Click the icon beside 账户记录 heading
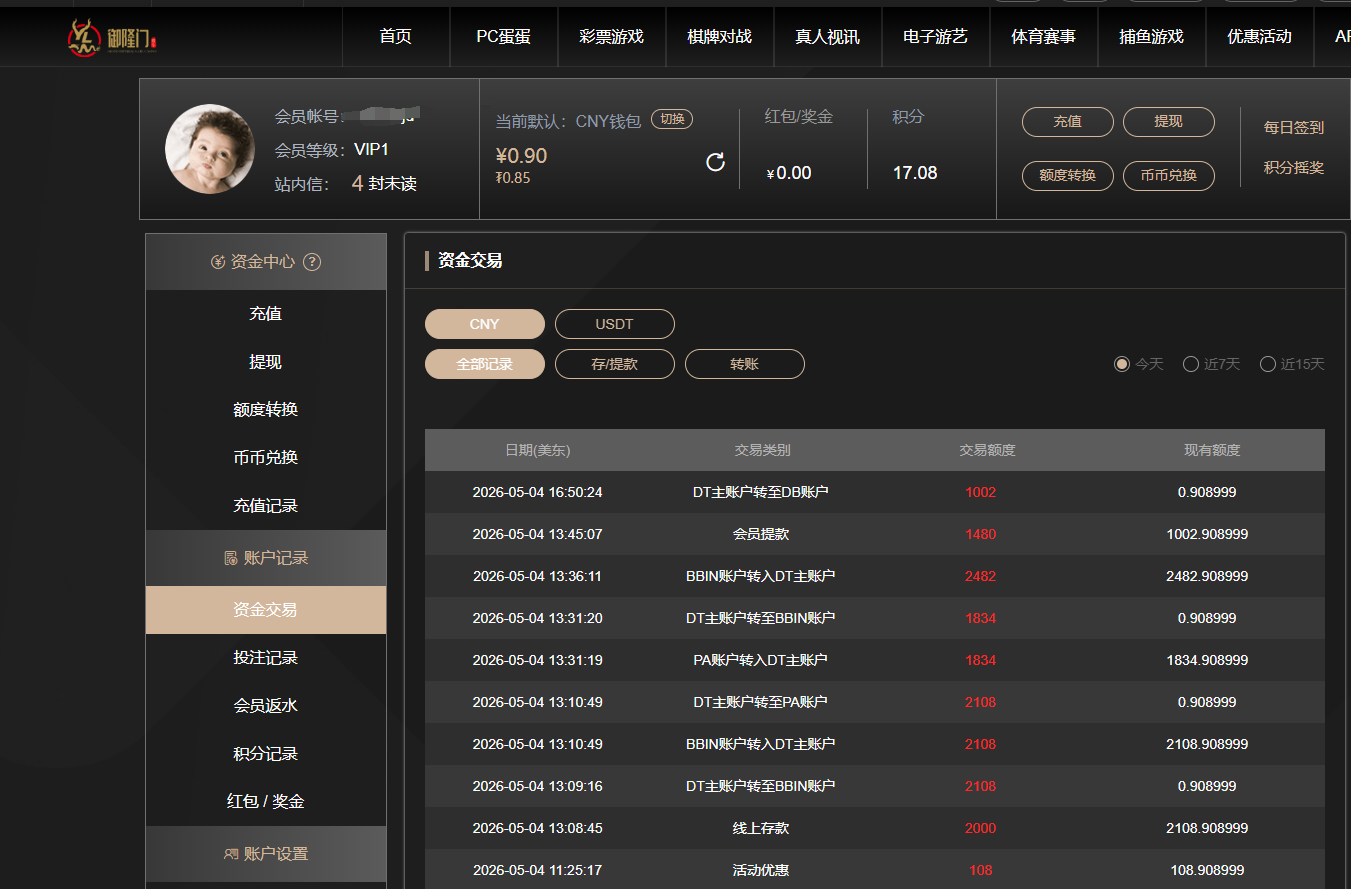 (x=231, y=558)
